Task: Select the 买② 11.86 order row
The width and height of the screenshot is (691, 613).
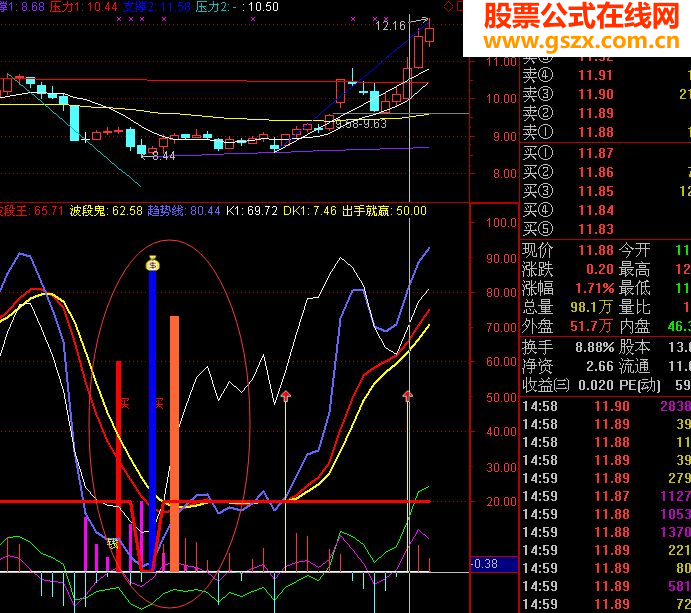Action: (606, 172)
